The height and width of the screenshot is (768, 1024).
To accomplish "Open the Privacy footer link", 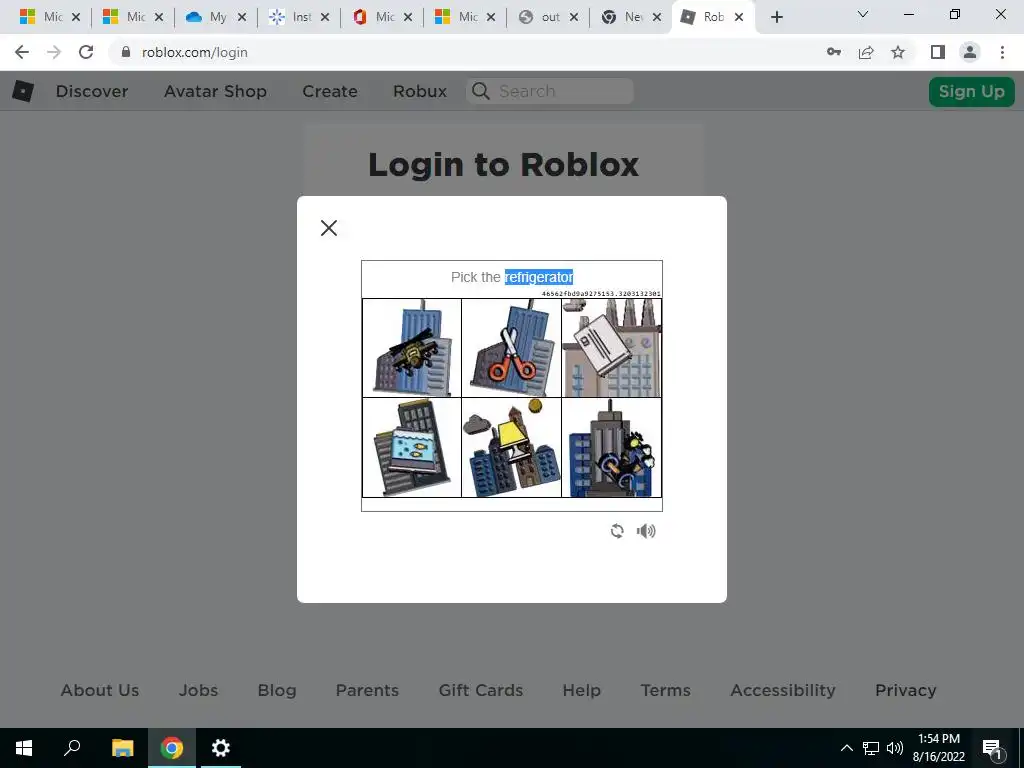I will [x=906, y=690].
